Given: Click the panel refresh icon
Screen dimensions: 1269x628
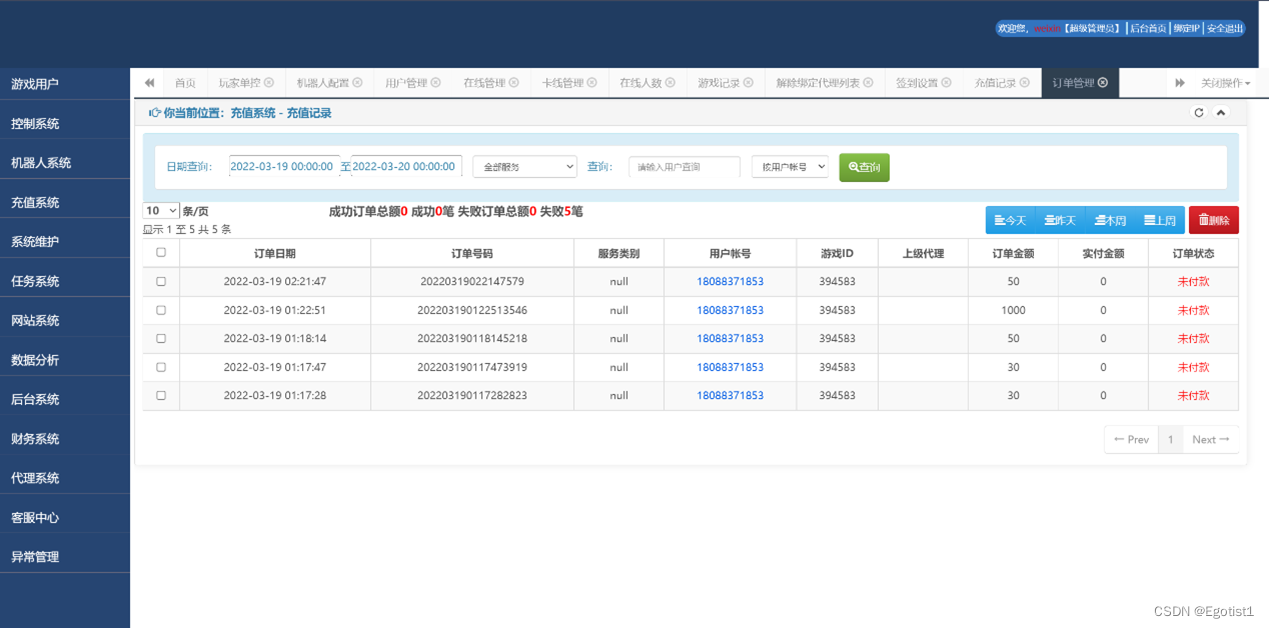Looking at the screenshot, I should (x=1199, y=113).
